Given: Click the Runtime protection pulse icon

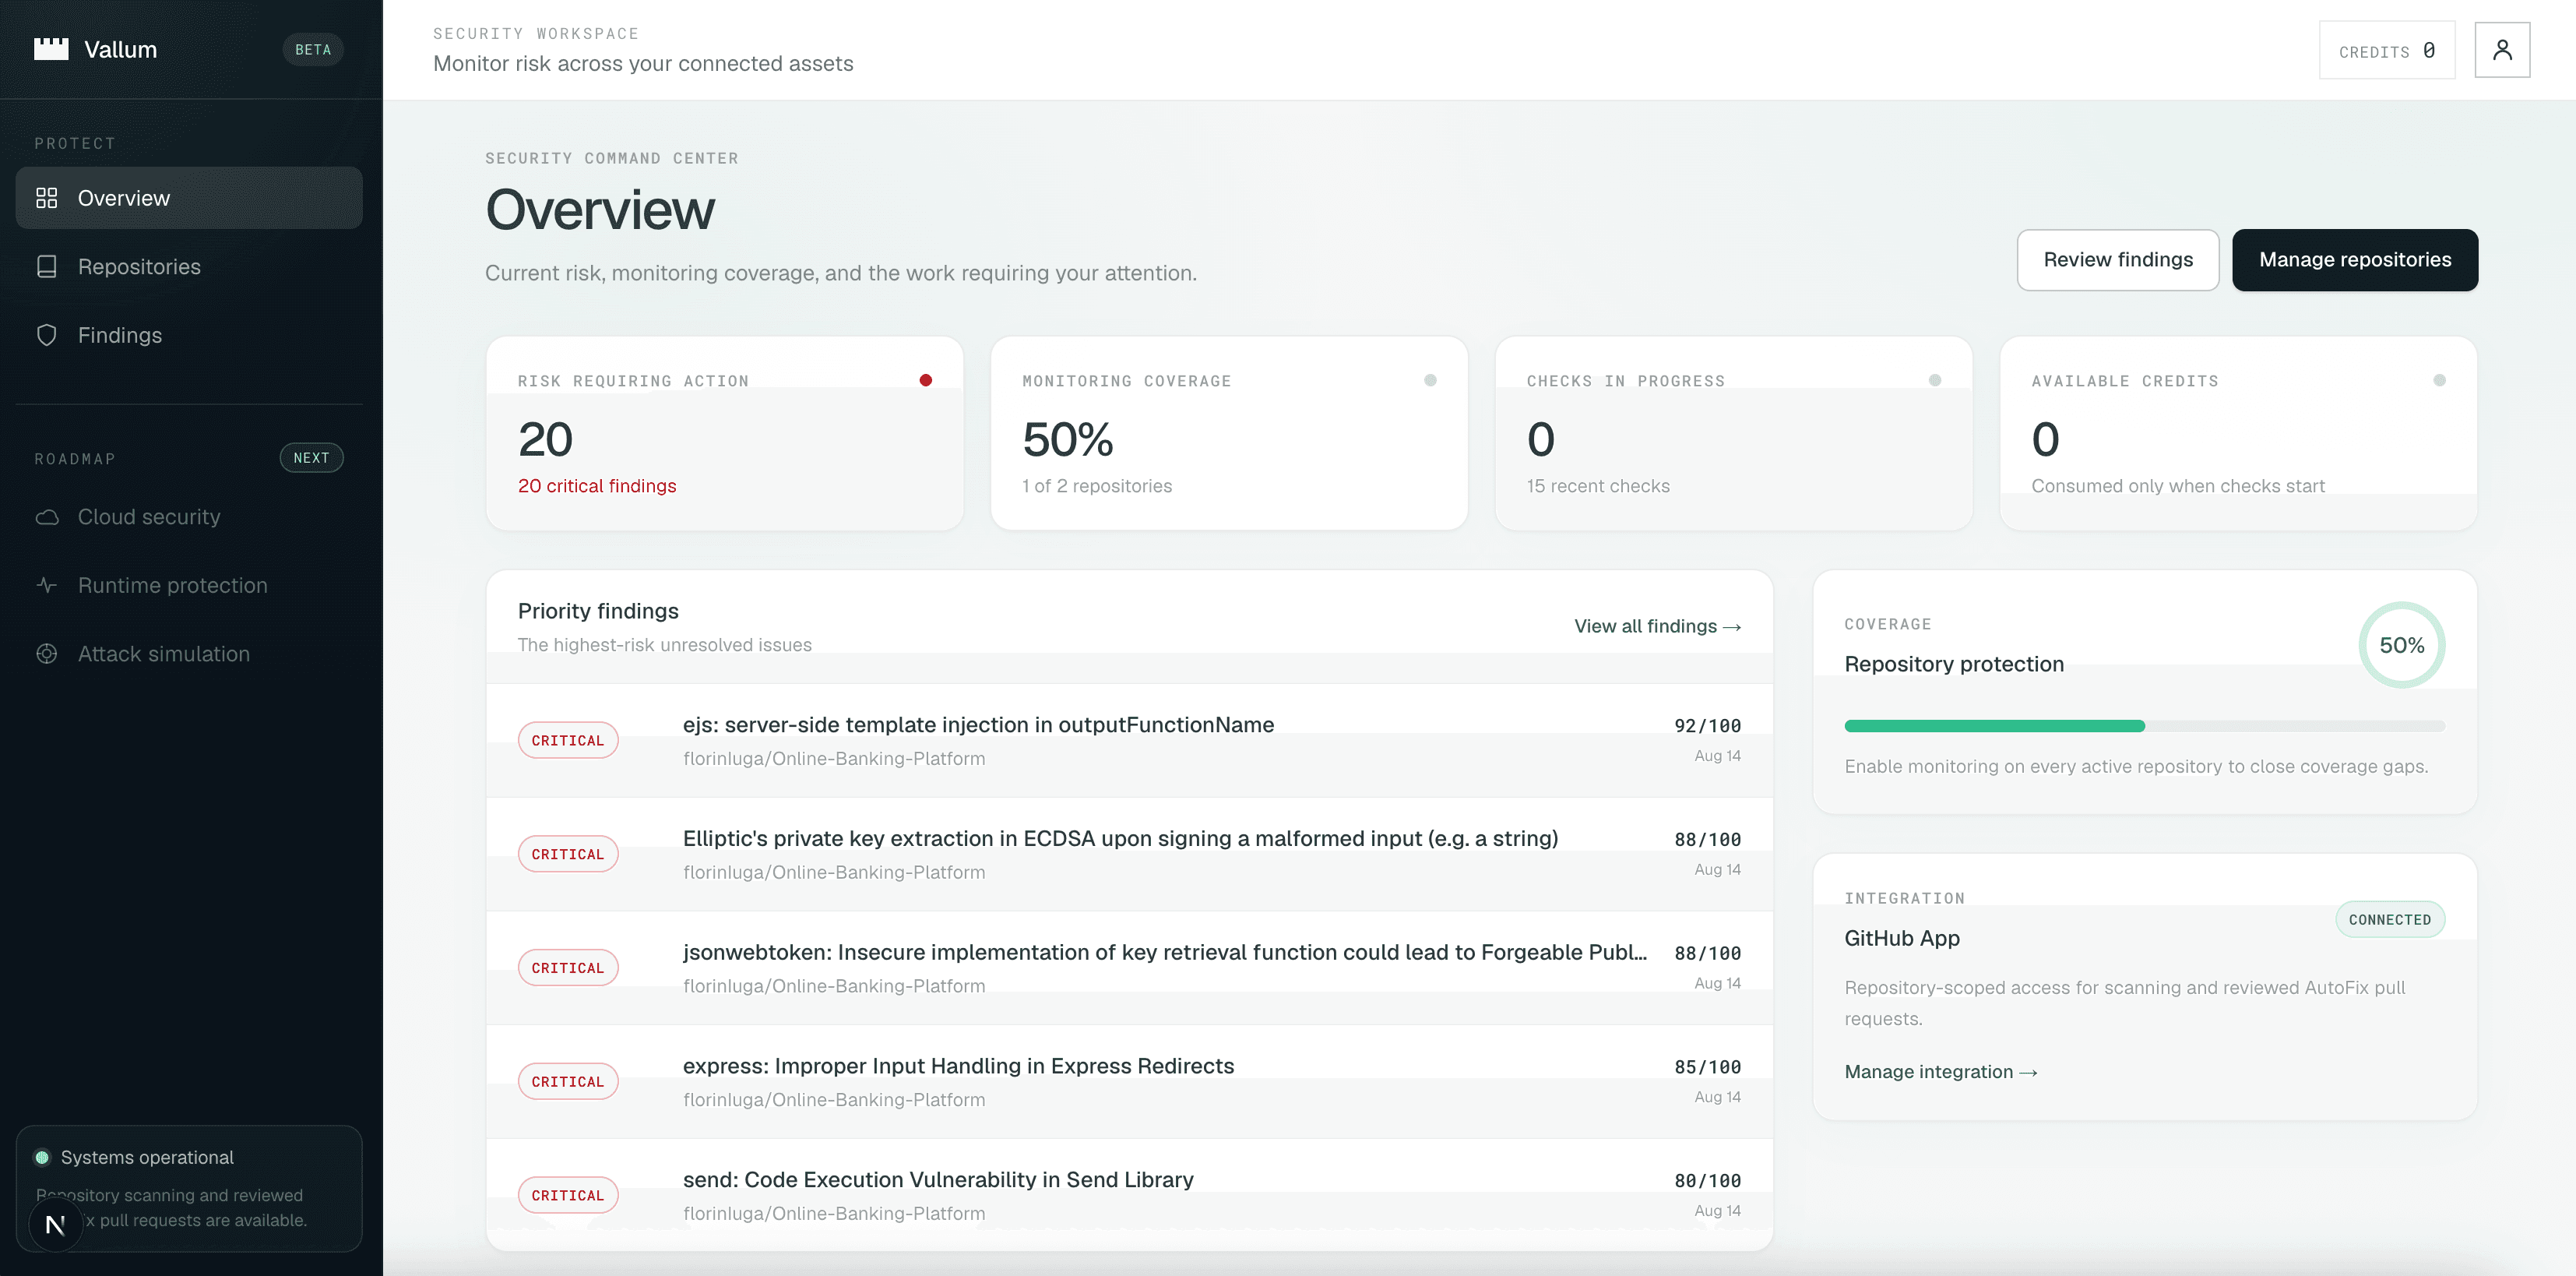Looking at the screenshot, I should click(x=46, y=585).
